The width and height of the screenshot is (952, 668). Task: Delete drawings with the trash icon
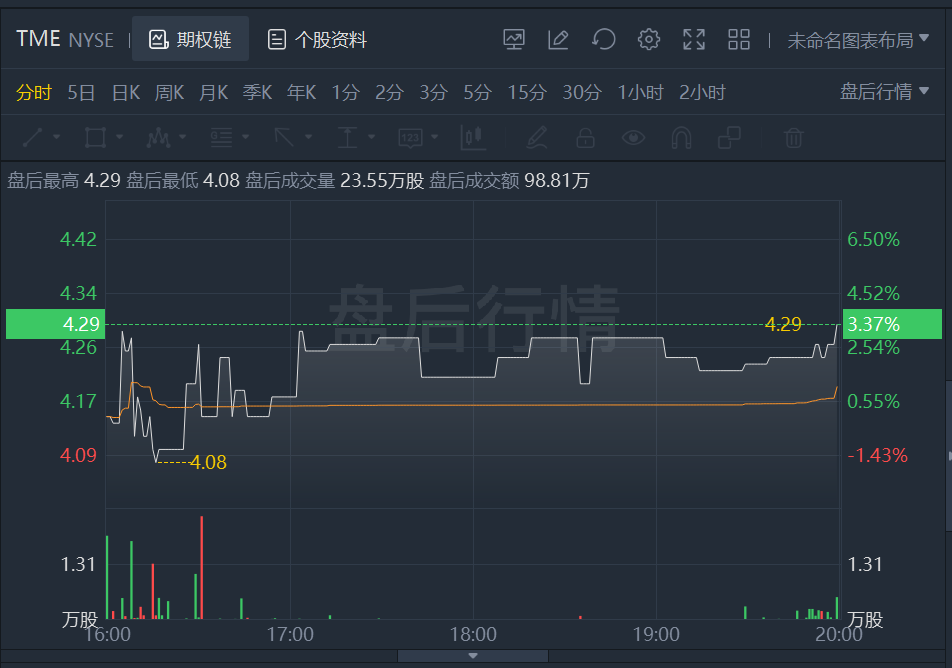coord(794,138)
